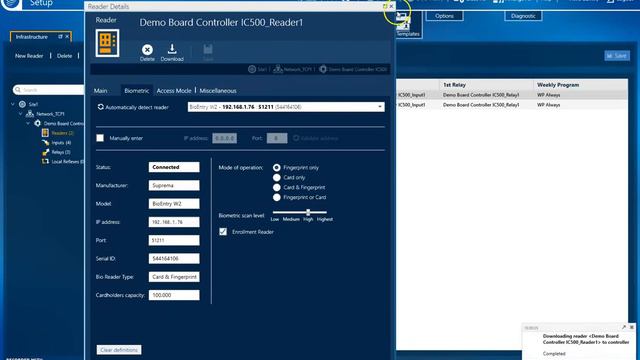Viewport: 640px width, 360px height.
Task: Open the detected reader dropdown
Action: tap(380, 107)
